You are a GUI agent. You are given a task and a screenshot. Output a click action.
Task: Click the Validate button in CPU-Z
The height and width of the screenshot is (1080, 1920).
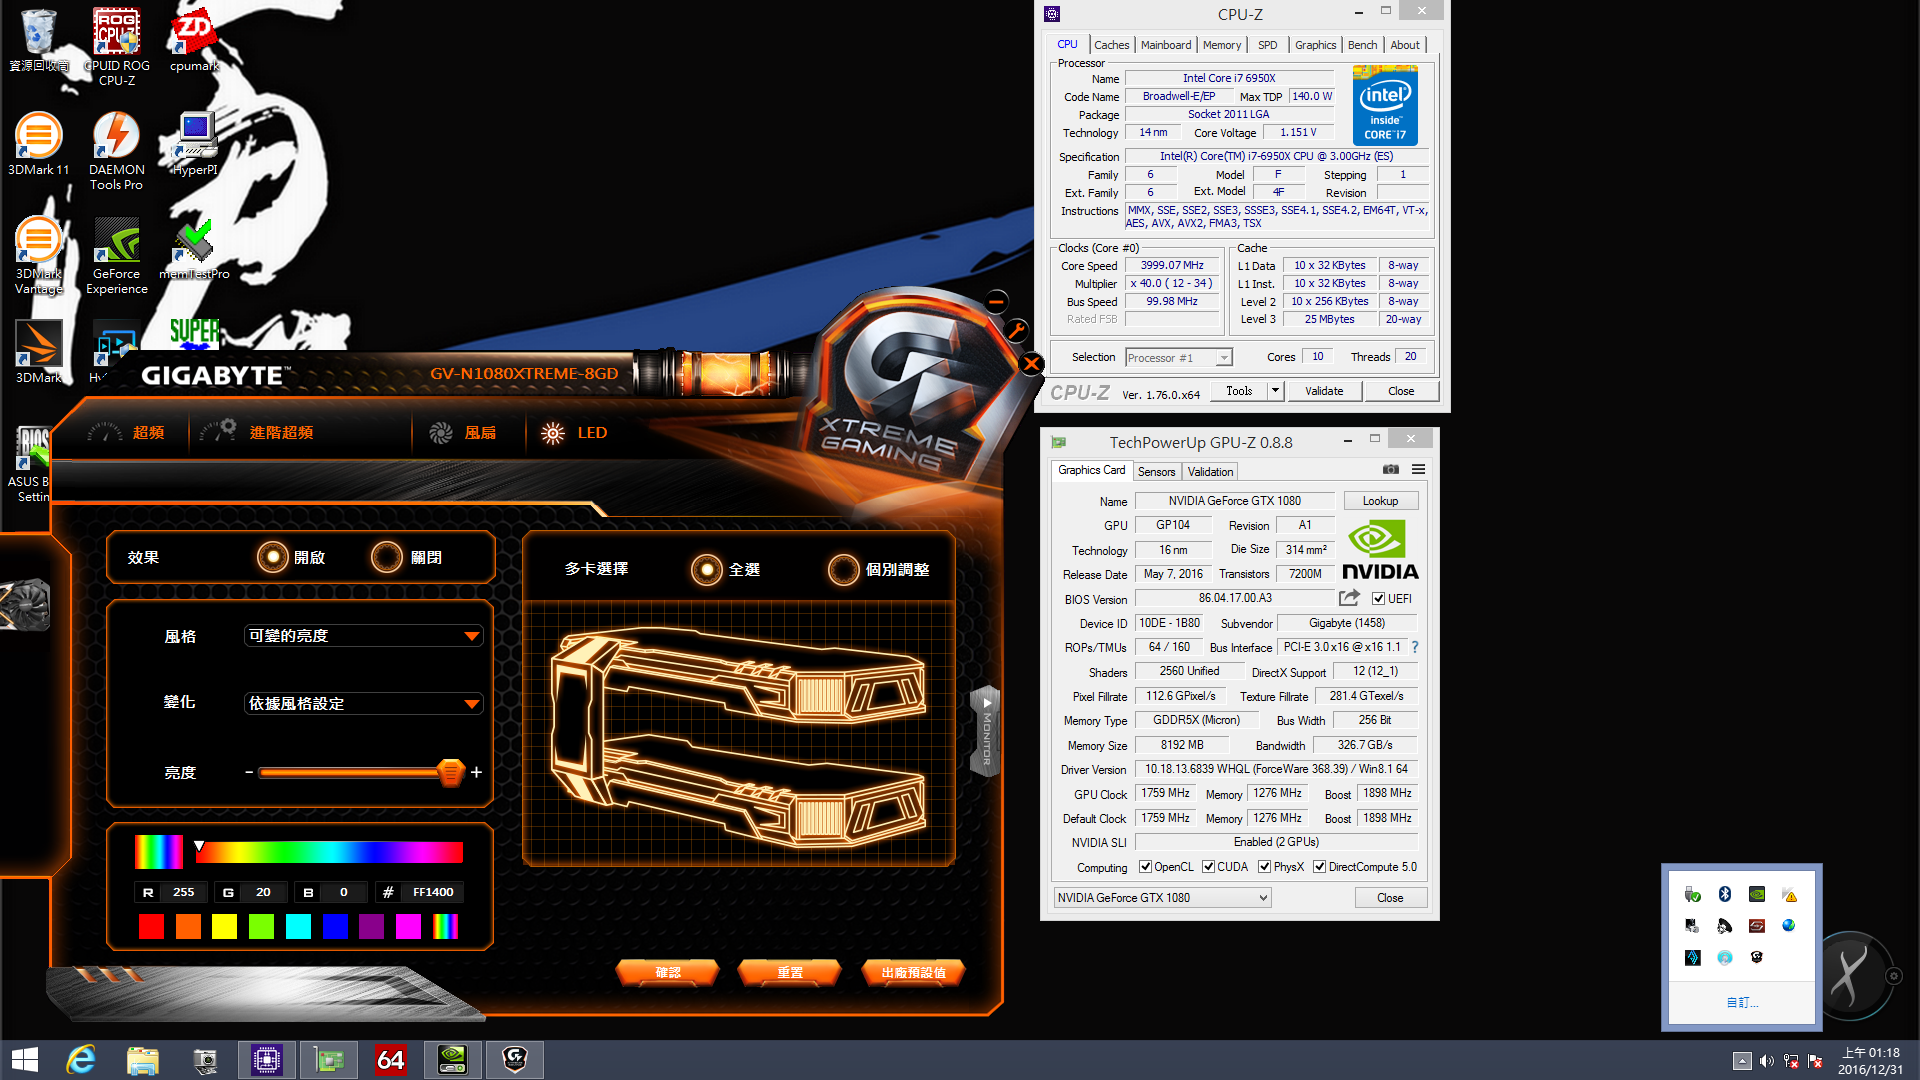1323,391
